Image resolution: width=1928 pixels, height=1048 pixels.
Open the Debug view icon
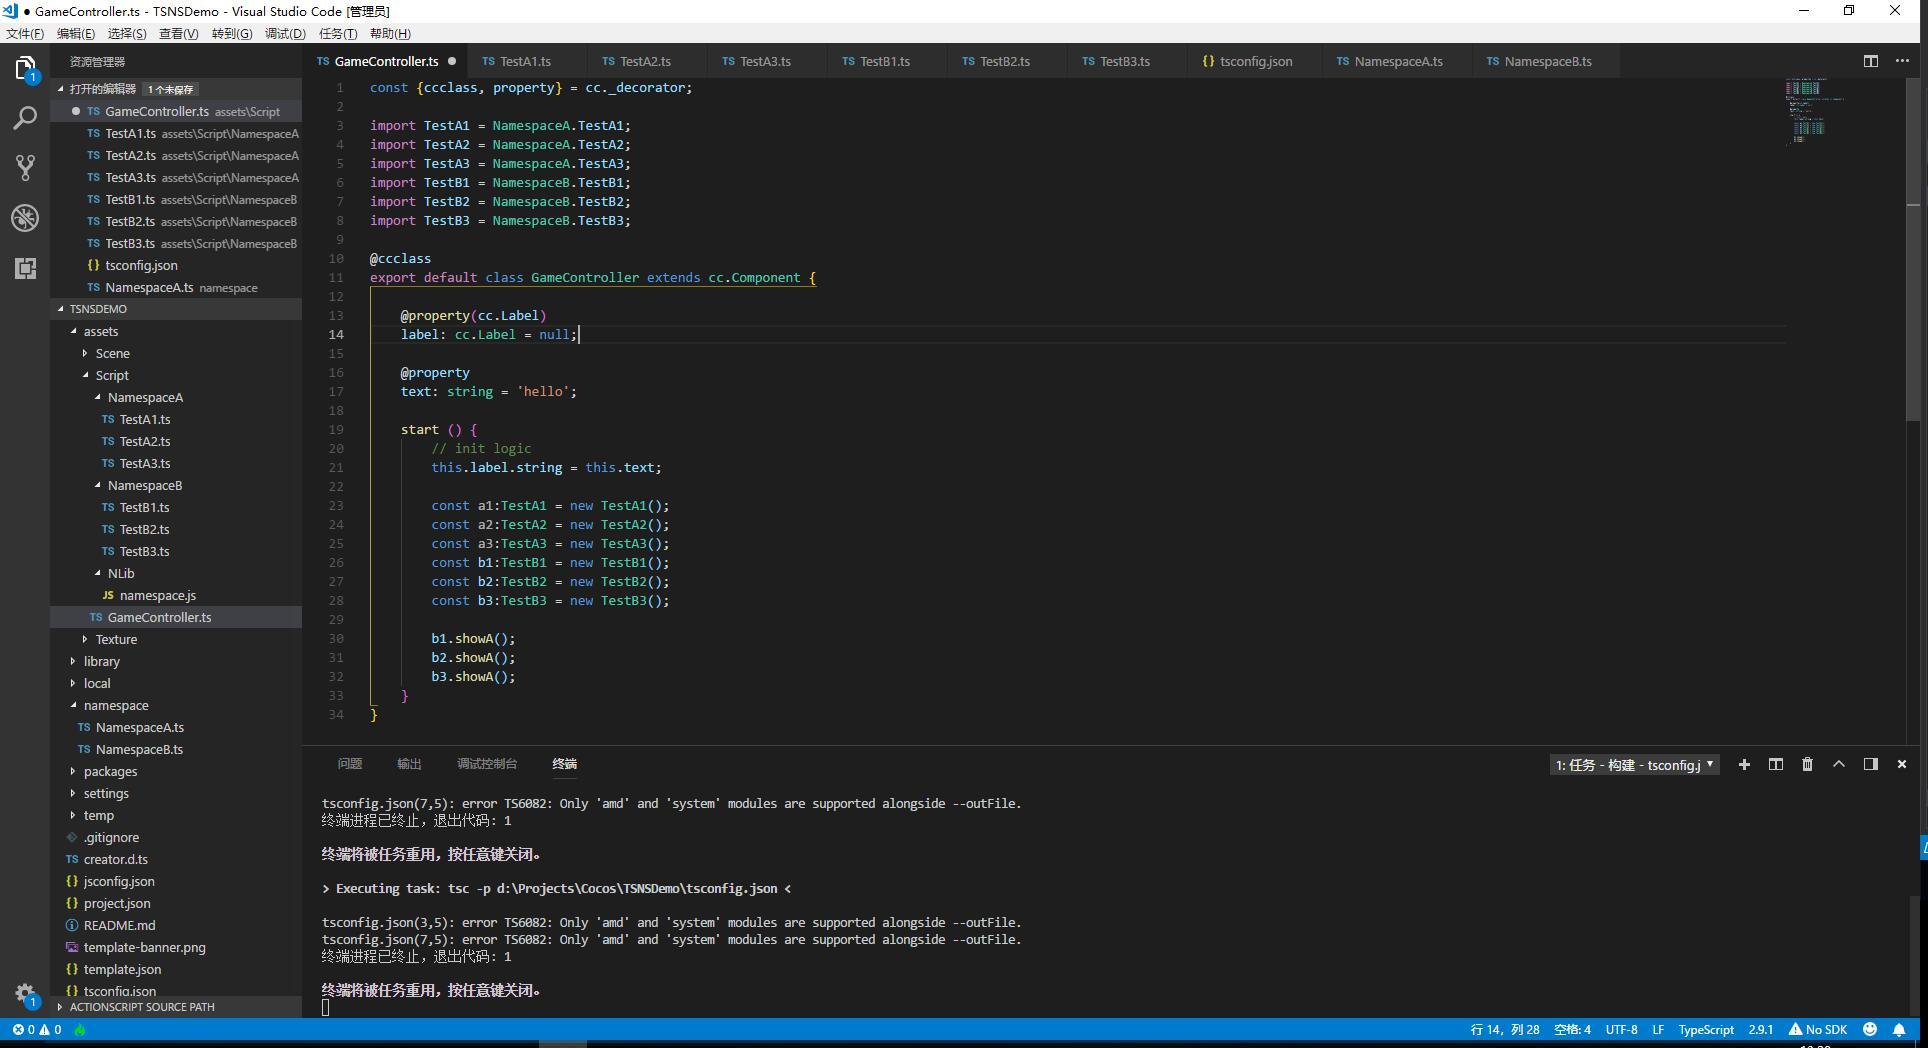(x=25, y=217)
